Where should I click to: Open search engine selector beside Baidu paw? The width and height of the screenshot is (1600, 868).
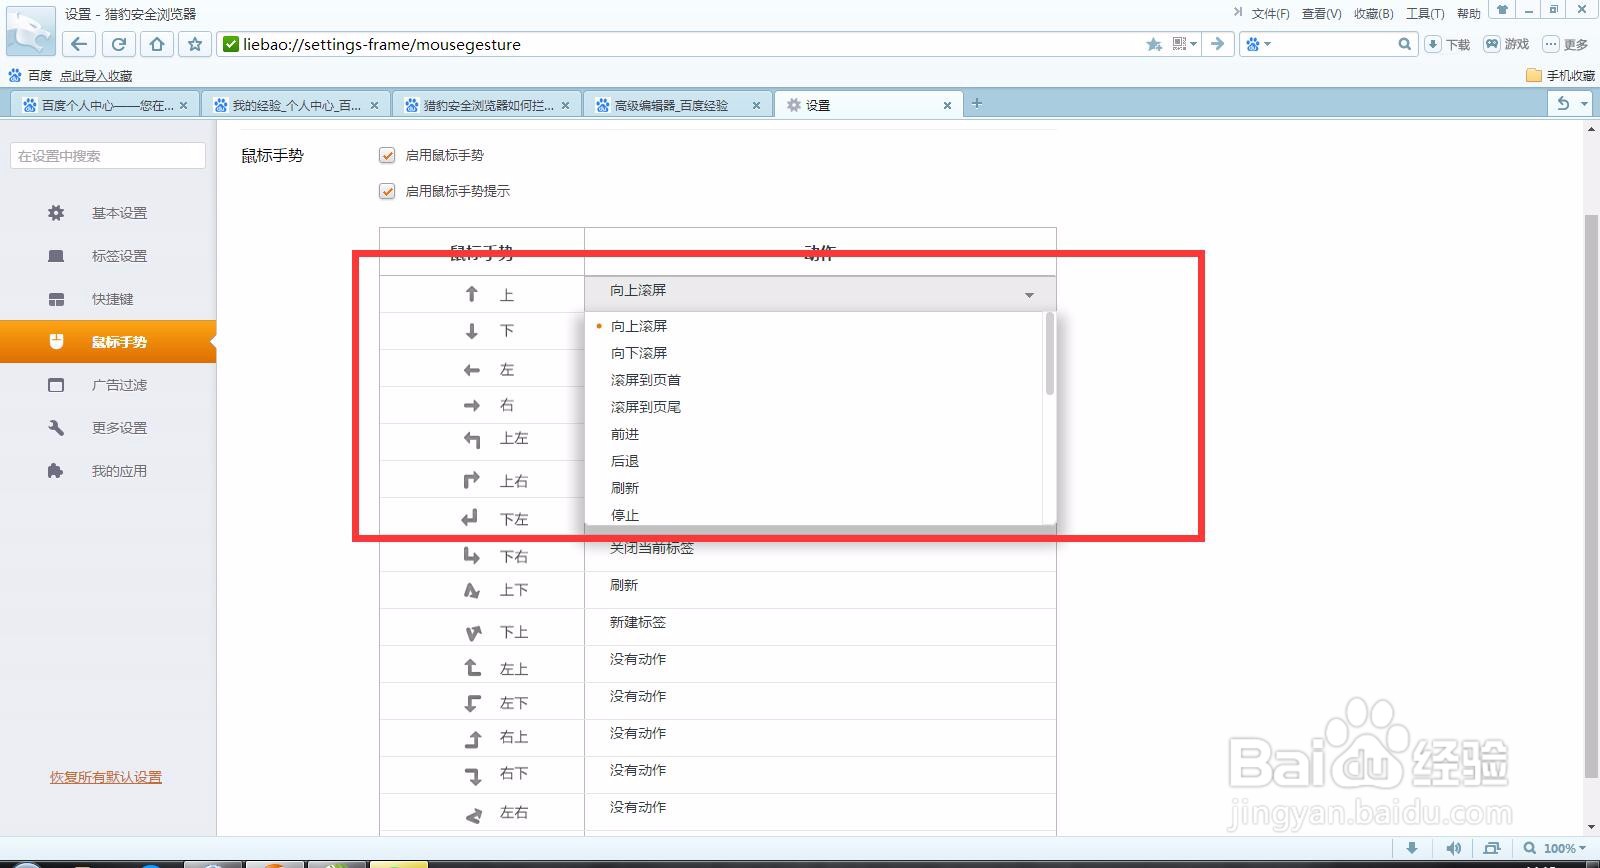(x=1256, y=44)
